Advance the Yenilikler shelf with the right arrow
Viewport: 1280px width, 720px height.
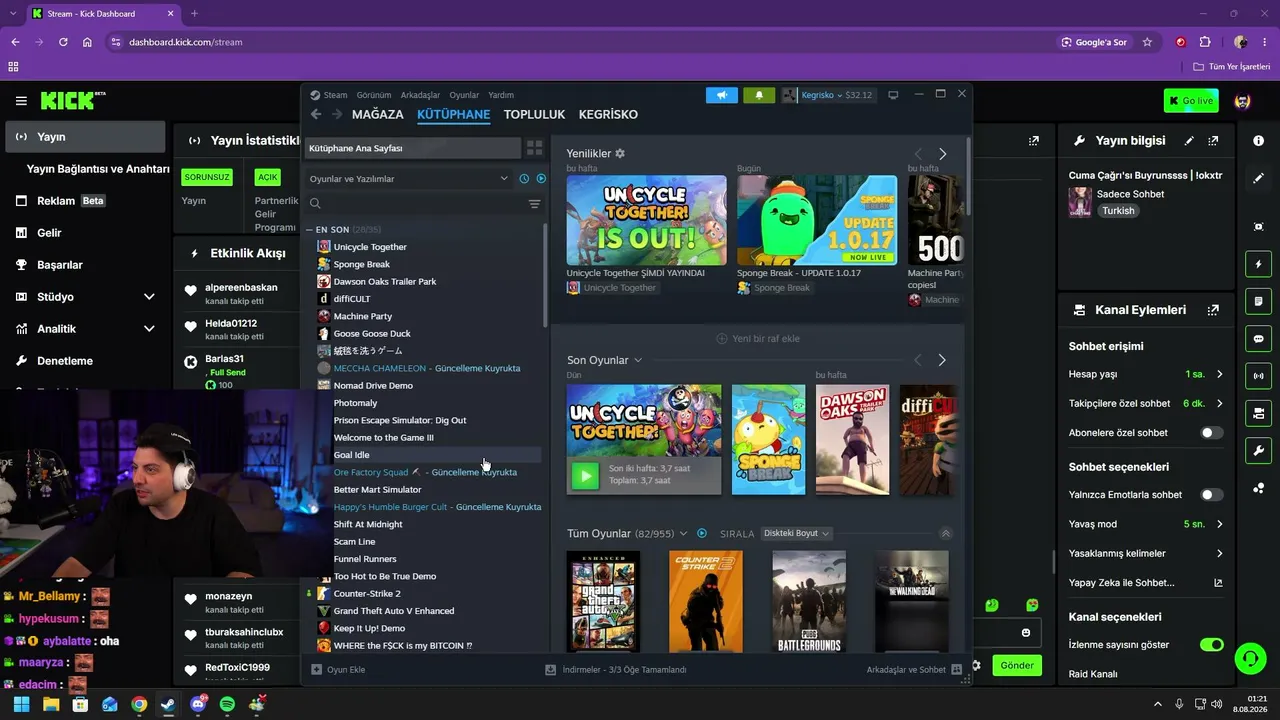click(942, 154)
